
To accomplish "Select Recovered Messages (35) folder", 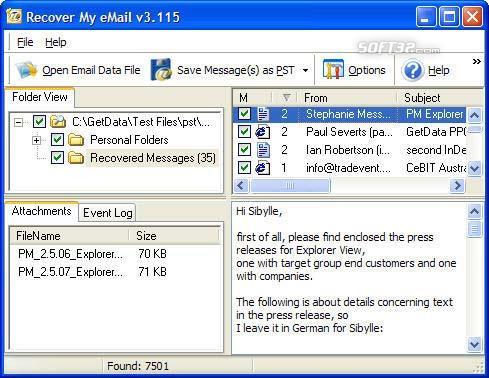I will [x=153, y=158].
